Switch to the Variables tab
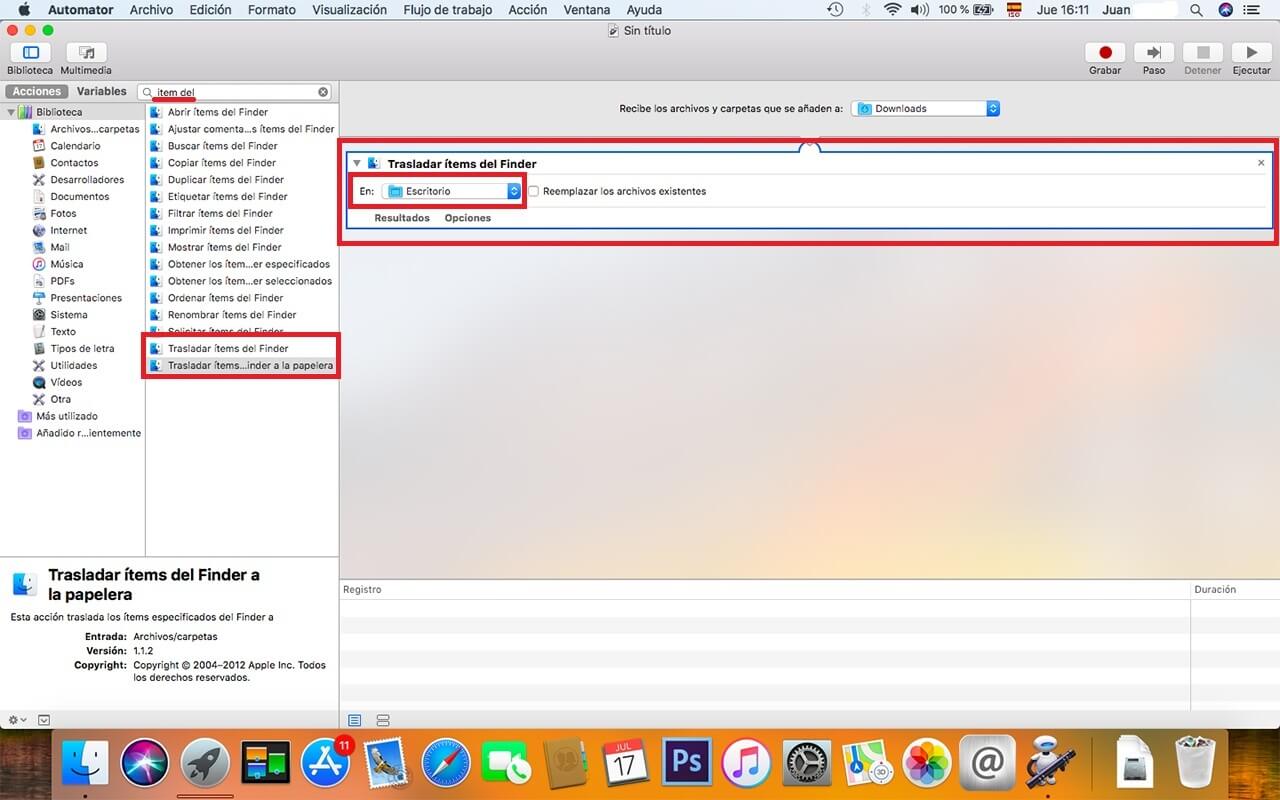The width and height of the screenshot is (1280, 800). 102,92
